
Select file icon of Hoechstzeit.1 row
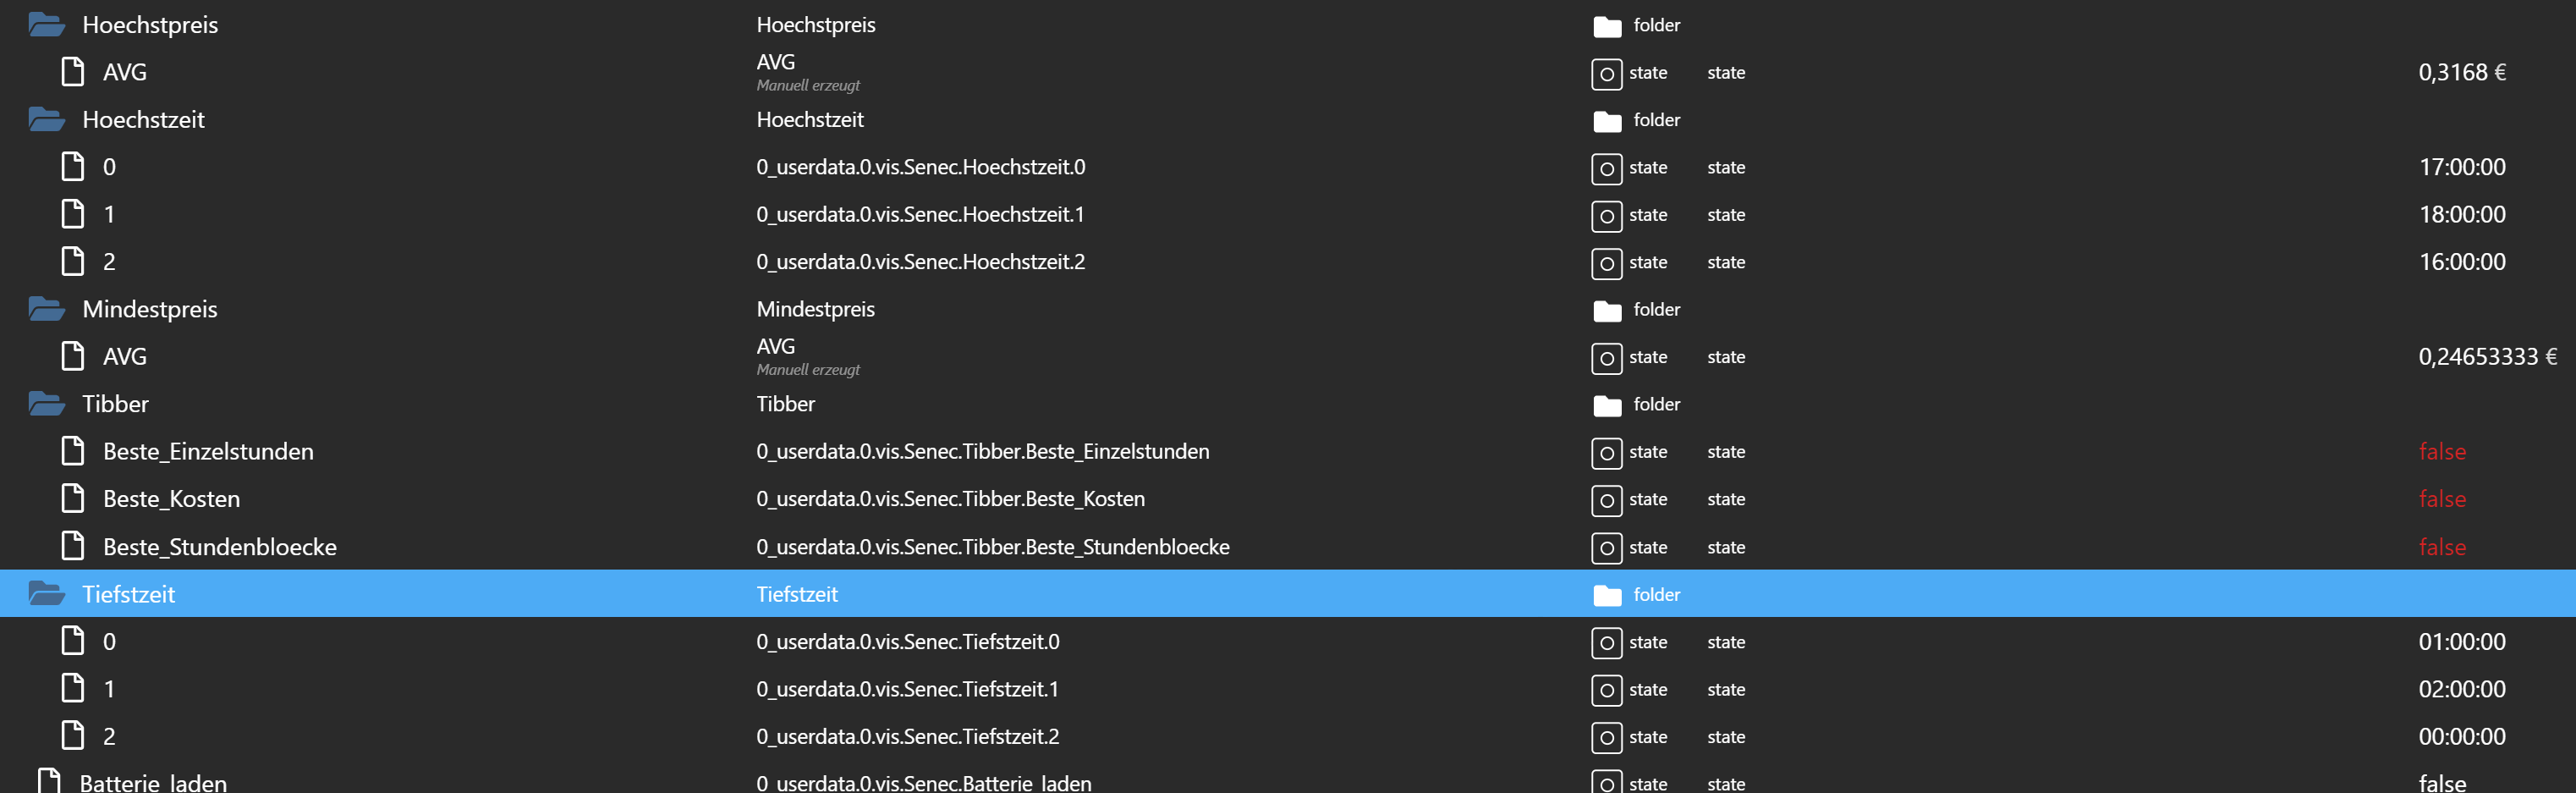click(x=73, y=214)
